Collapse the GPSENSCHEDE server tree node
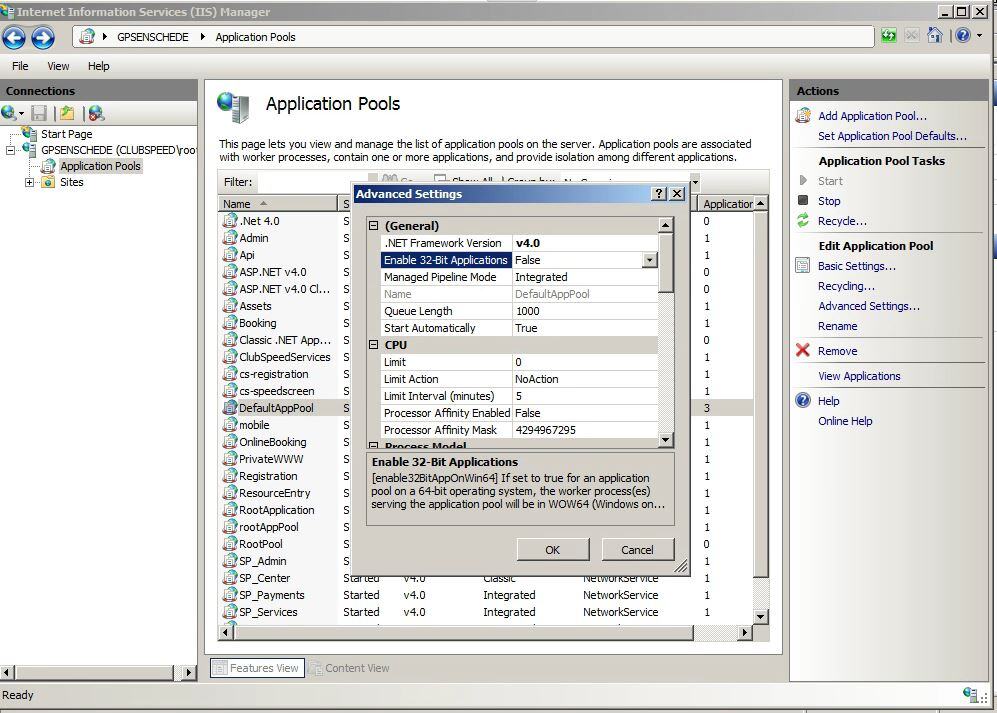997x713 pixels. point(10,150)
